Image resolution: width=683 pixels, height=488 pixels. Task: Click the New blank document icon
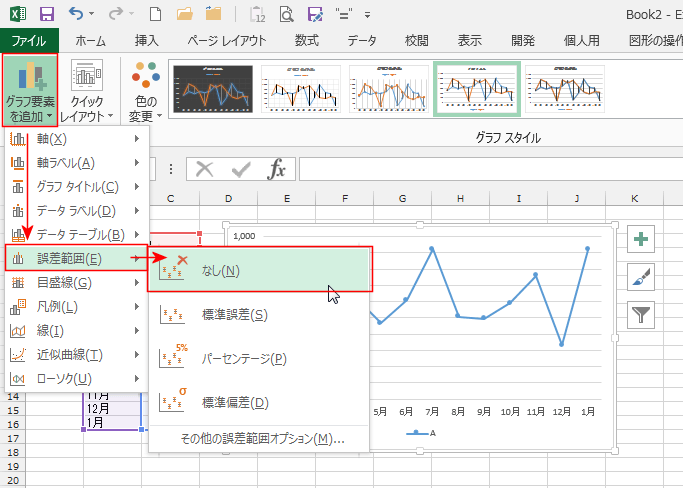click(x=155, y=14)
